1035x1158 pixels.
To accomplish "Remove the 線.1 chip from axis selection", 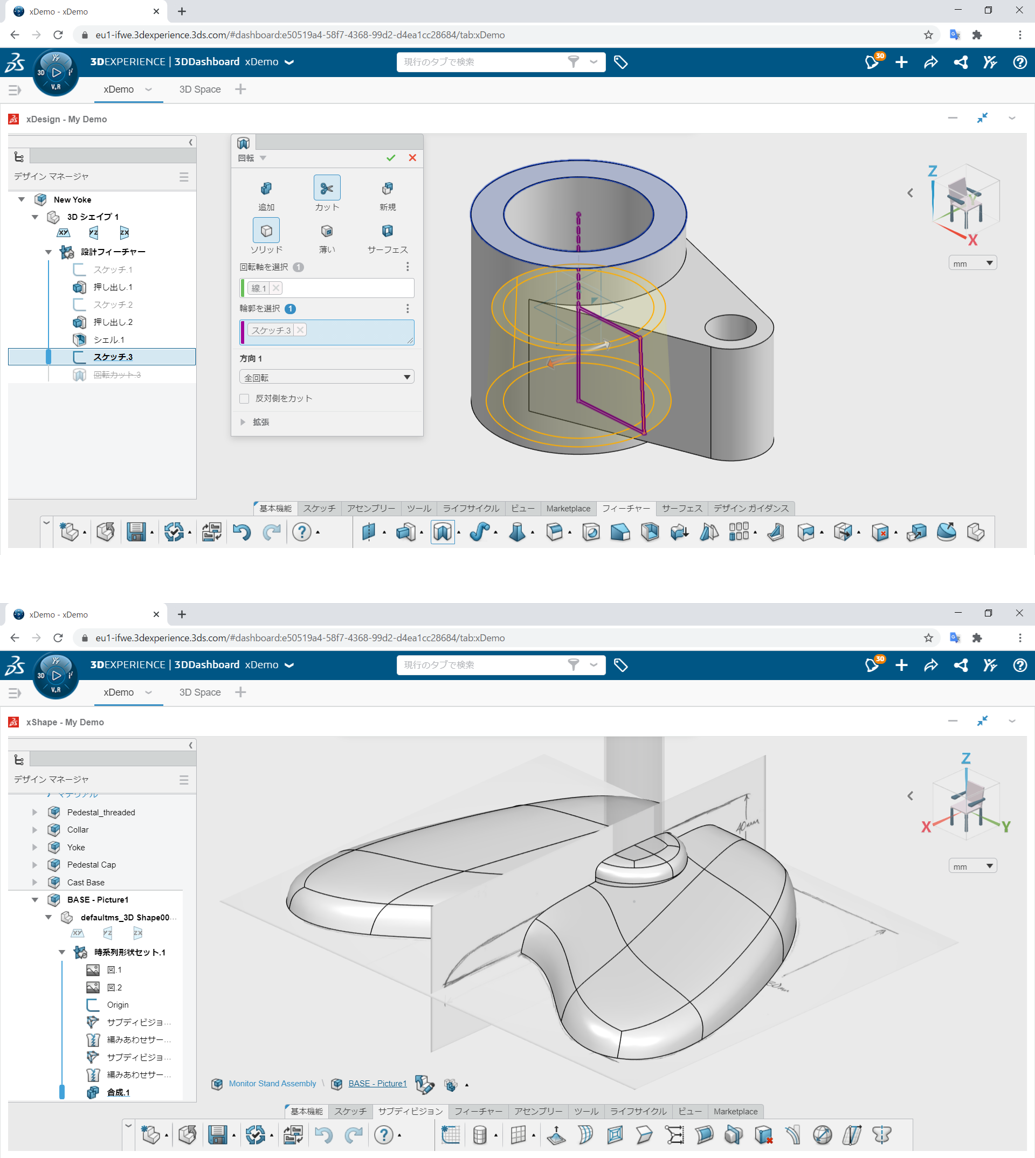I will click(276, 288).
